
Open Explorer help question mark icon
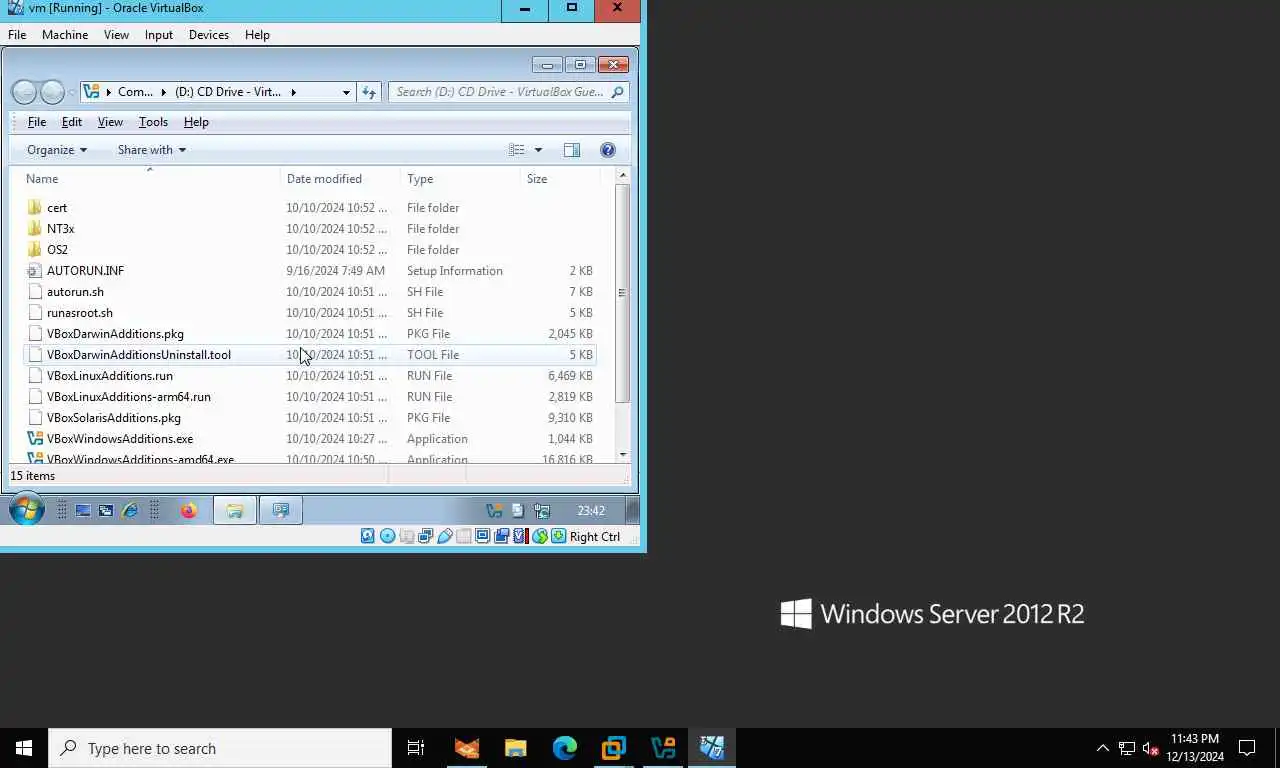[x=607, y=150]
